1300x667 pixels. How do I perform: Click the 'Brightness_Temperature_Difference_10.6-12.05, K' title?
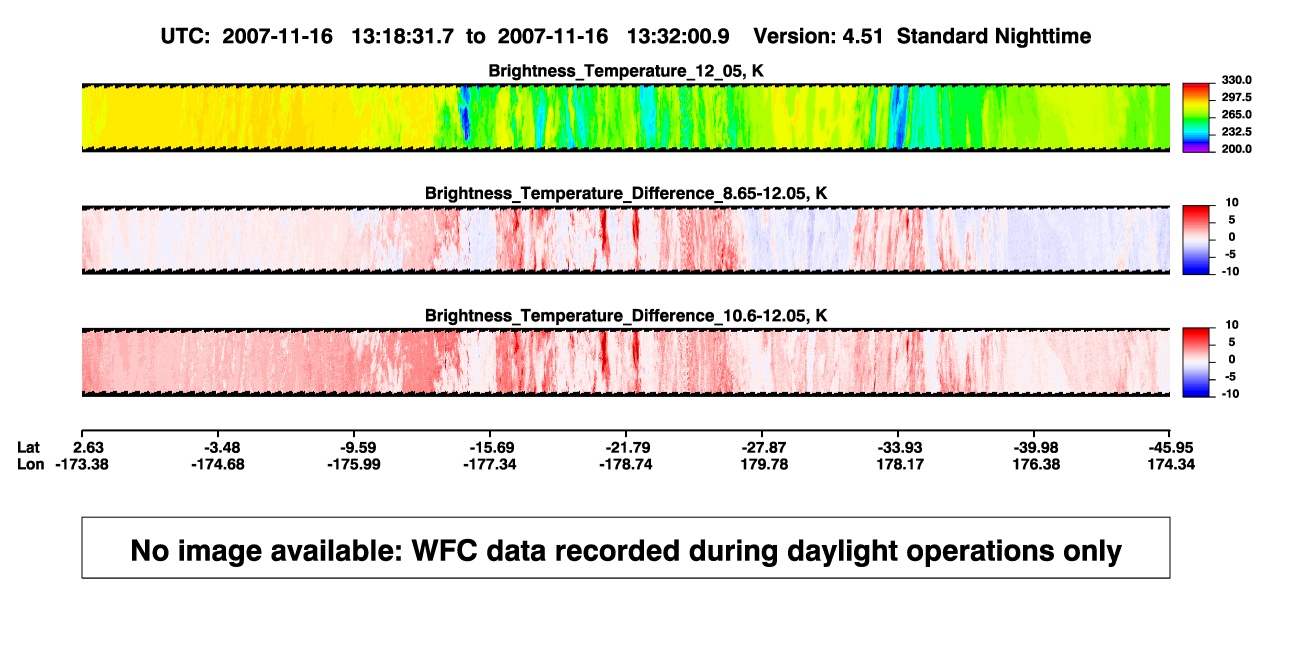coord(626,316)
